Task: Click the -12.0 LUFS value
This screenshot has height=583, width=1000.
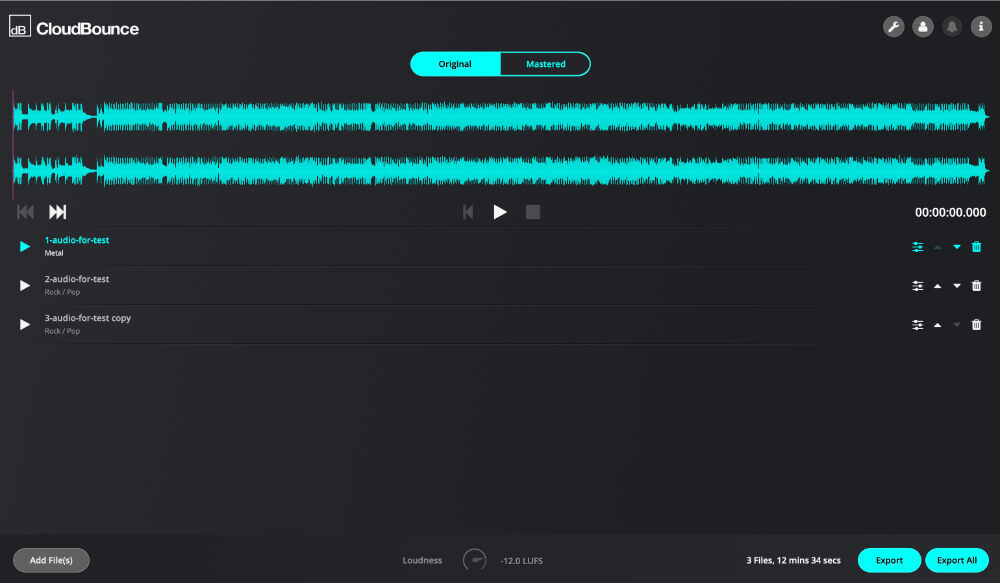Action: tap(521, 561)
